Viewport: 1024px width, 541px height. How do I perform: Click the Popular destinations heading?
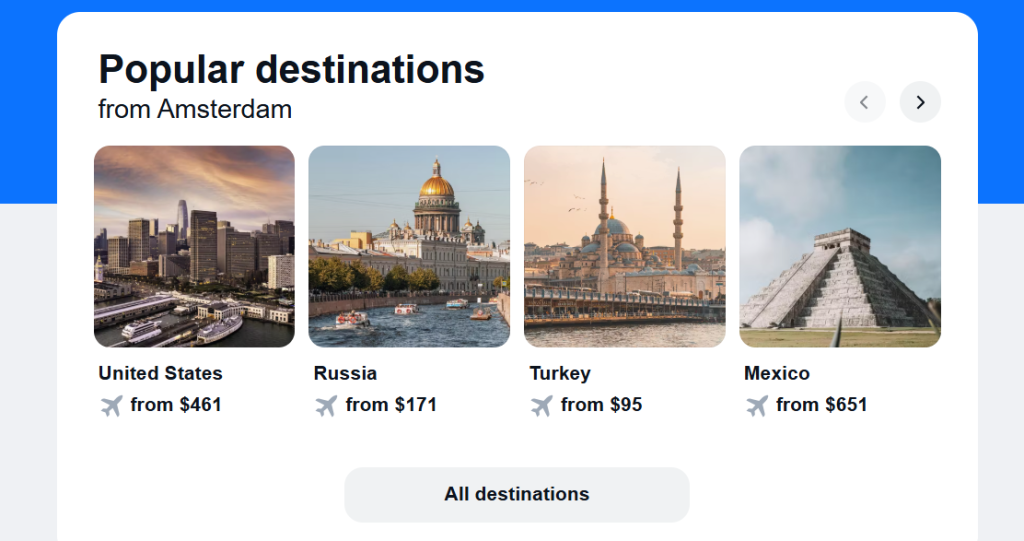pyautogui.click(x=291, y=70)
